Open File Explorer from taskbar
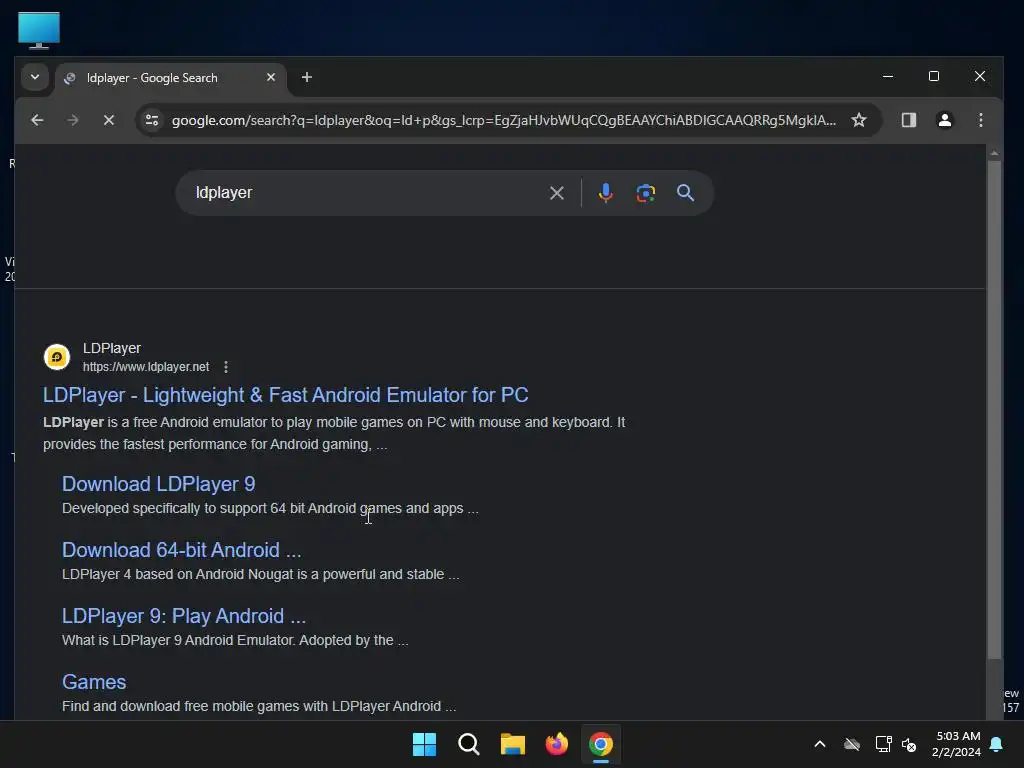This screenshot has width=1024, height=768. [513, 744]
